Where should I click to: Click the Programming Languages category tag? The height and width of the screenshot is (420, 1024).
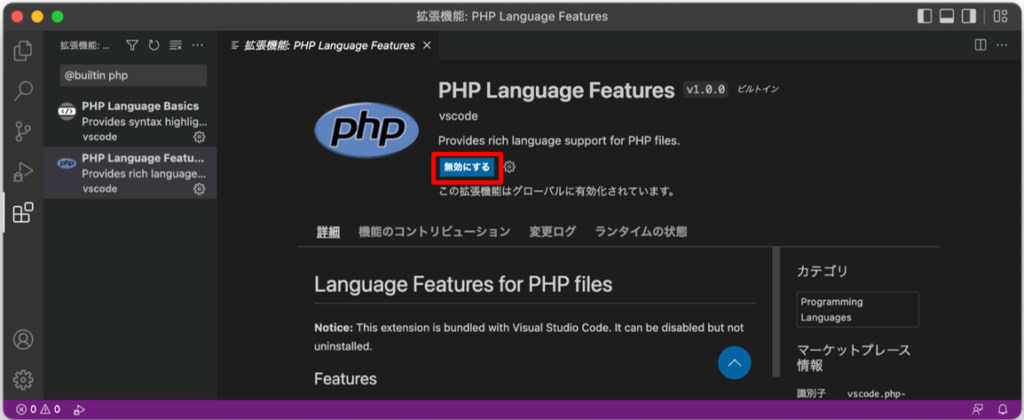[x=857, y=310]
